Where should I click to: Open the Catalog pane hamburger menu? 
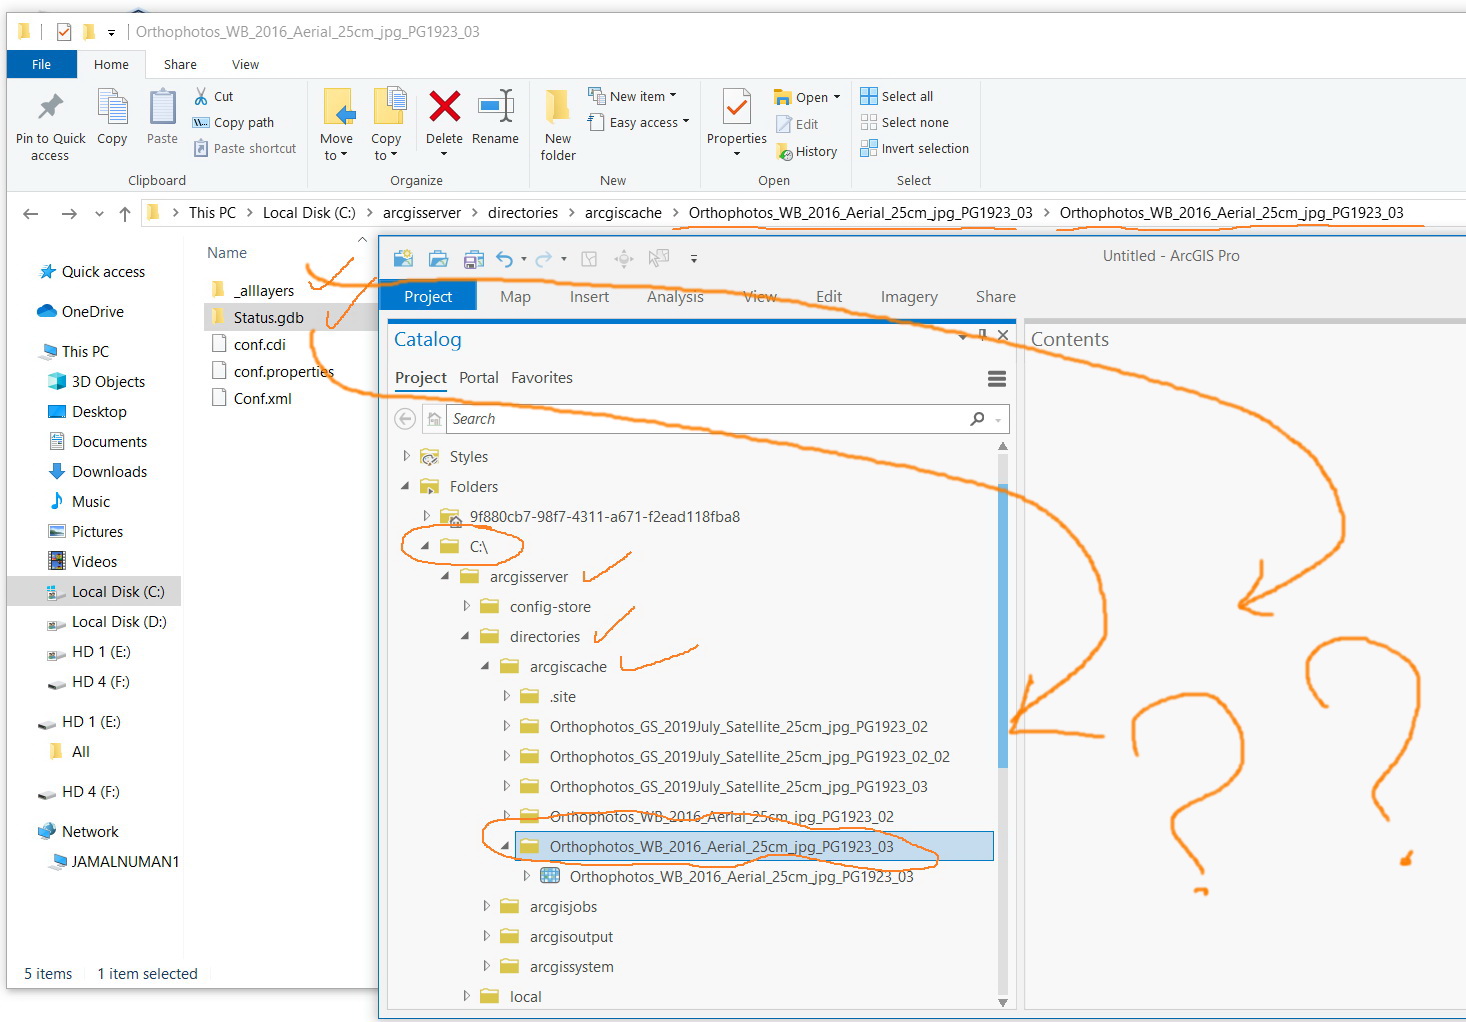(x=996, y=379)
